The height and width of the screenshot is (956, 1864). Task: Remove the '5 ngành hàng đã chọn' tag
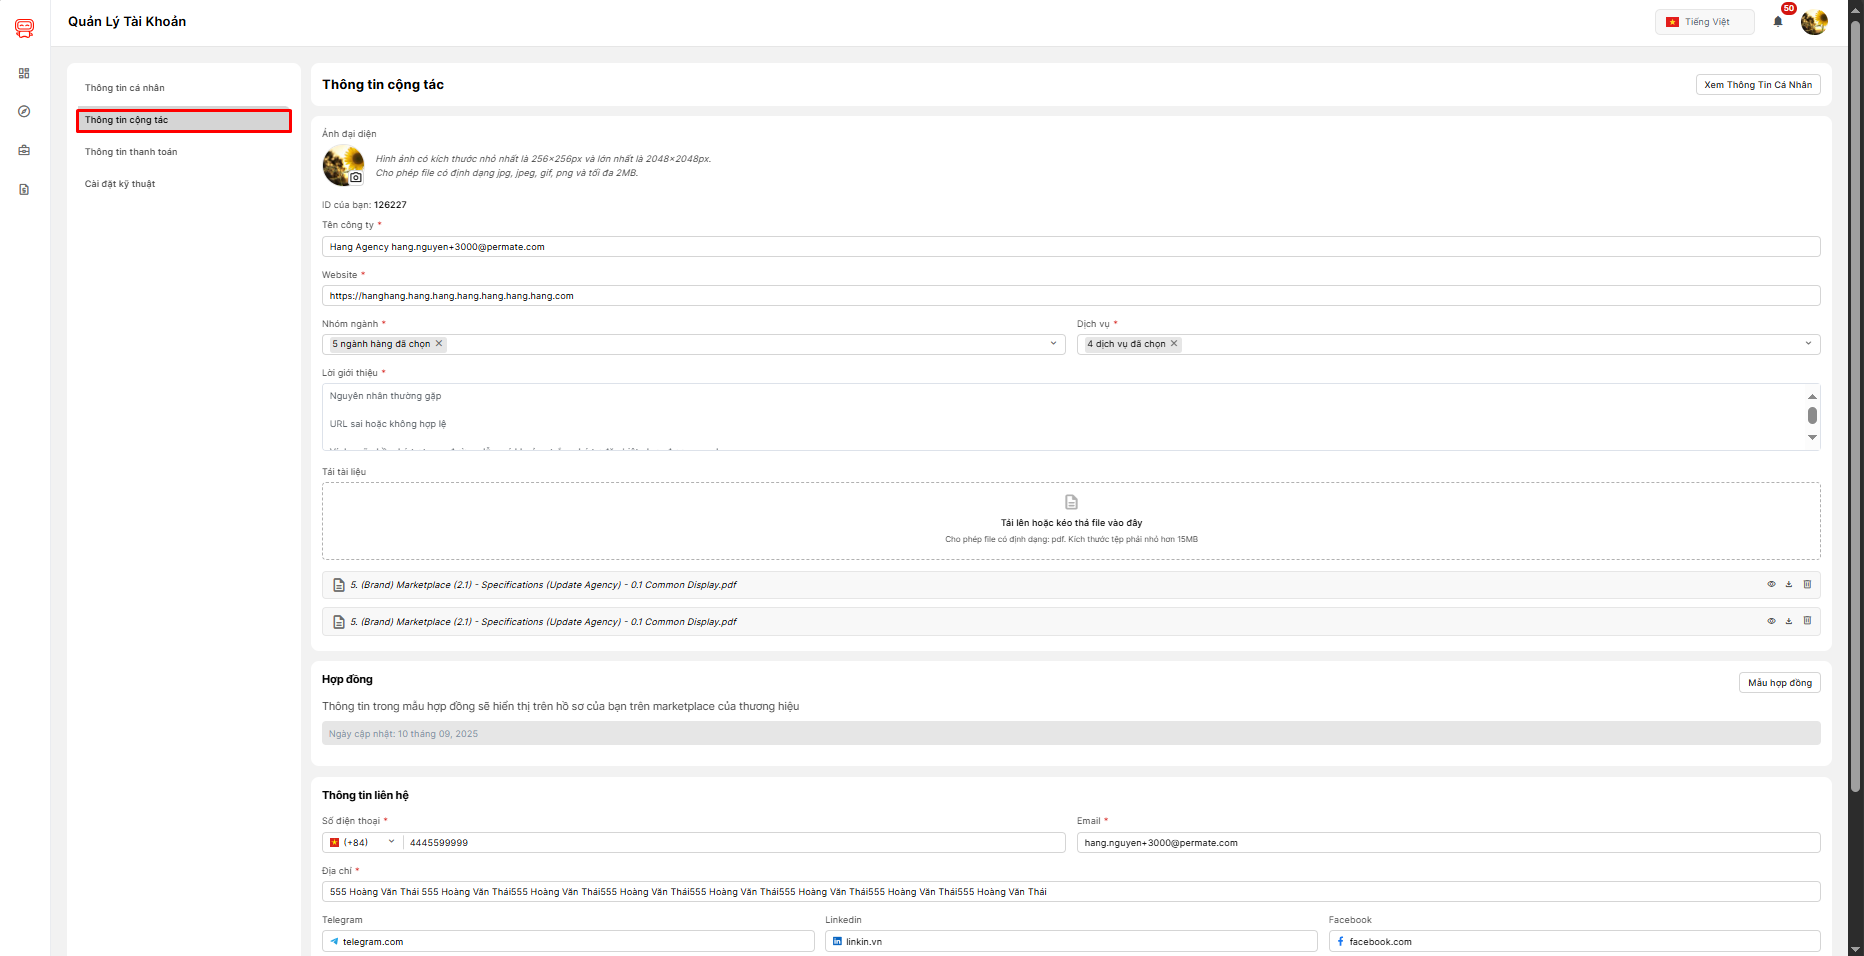(x=439, y=344)
